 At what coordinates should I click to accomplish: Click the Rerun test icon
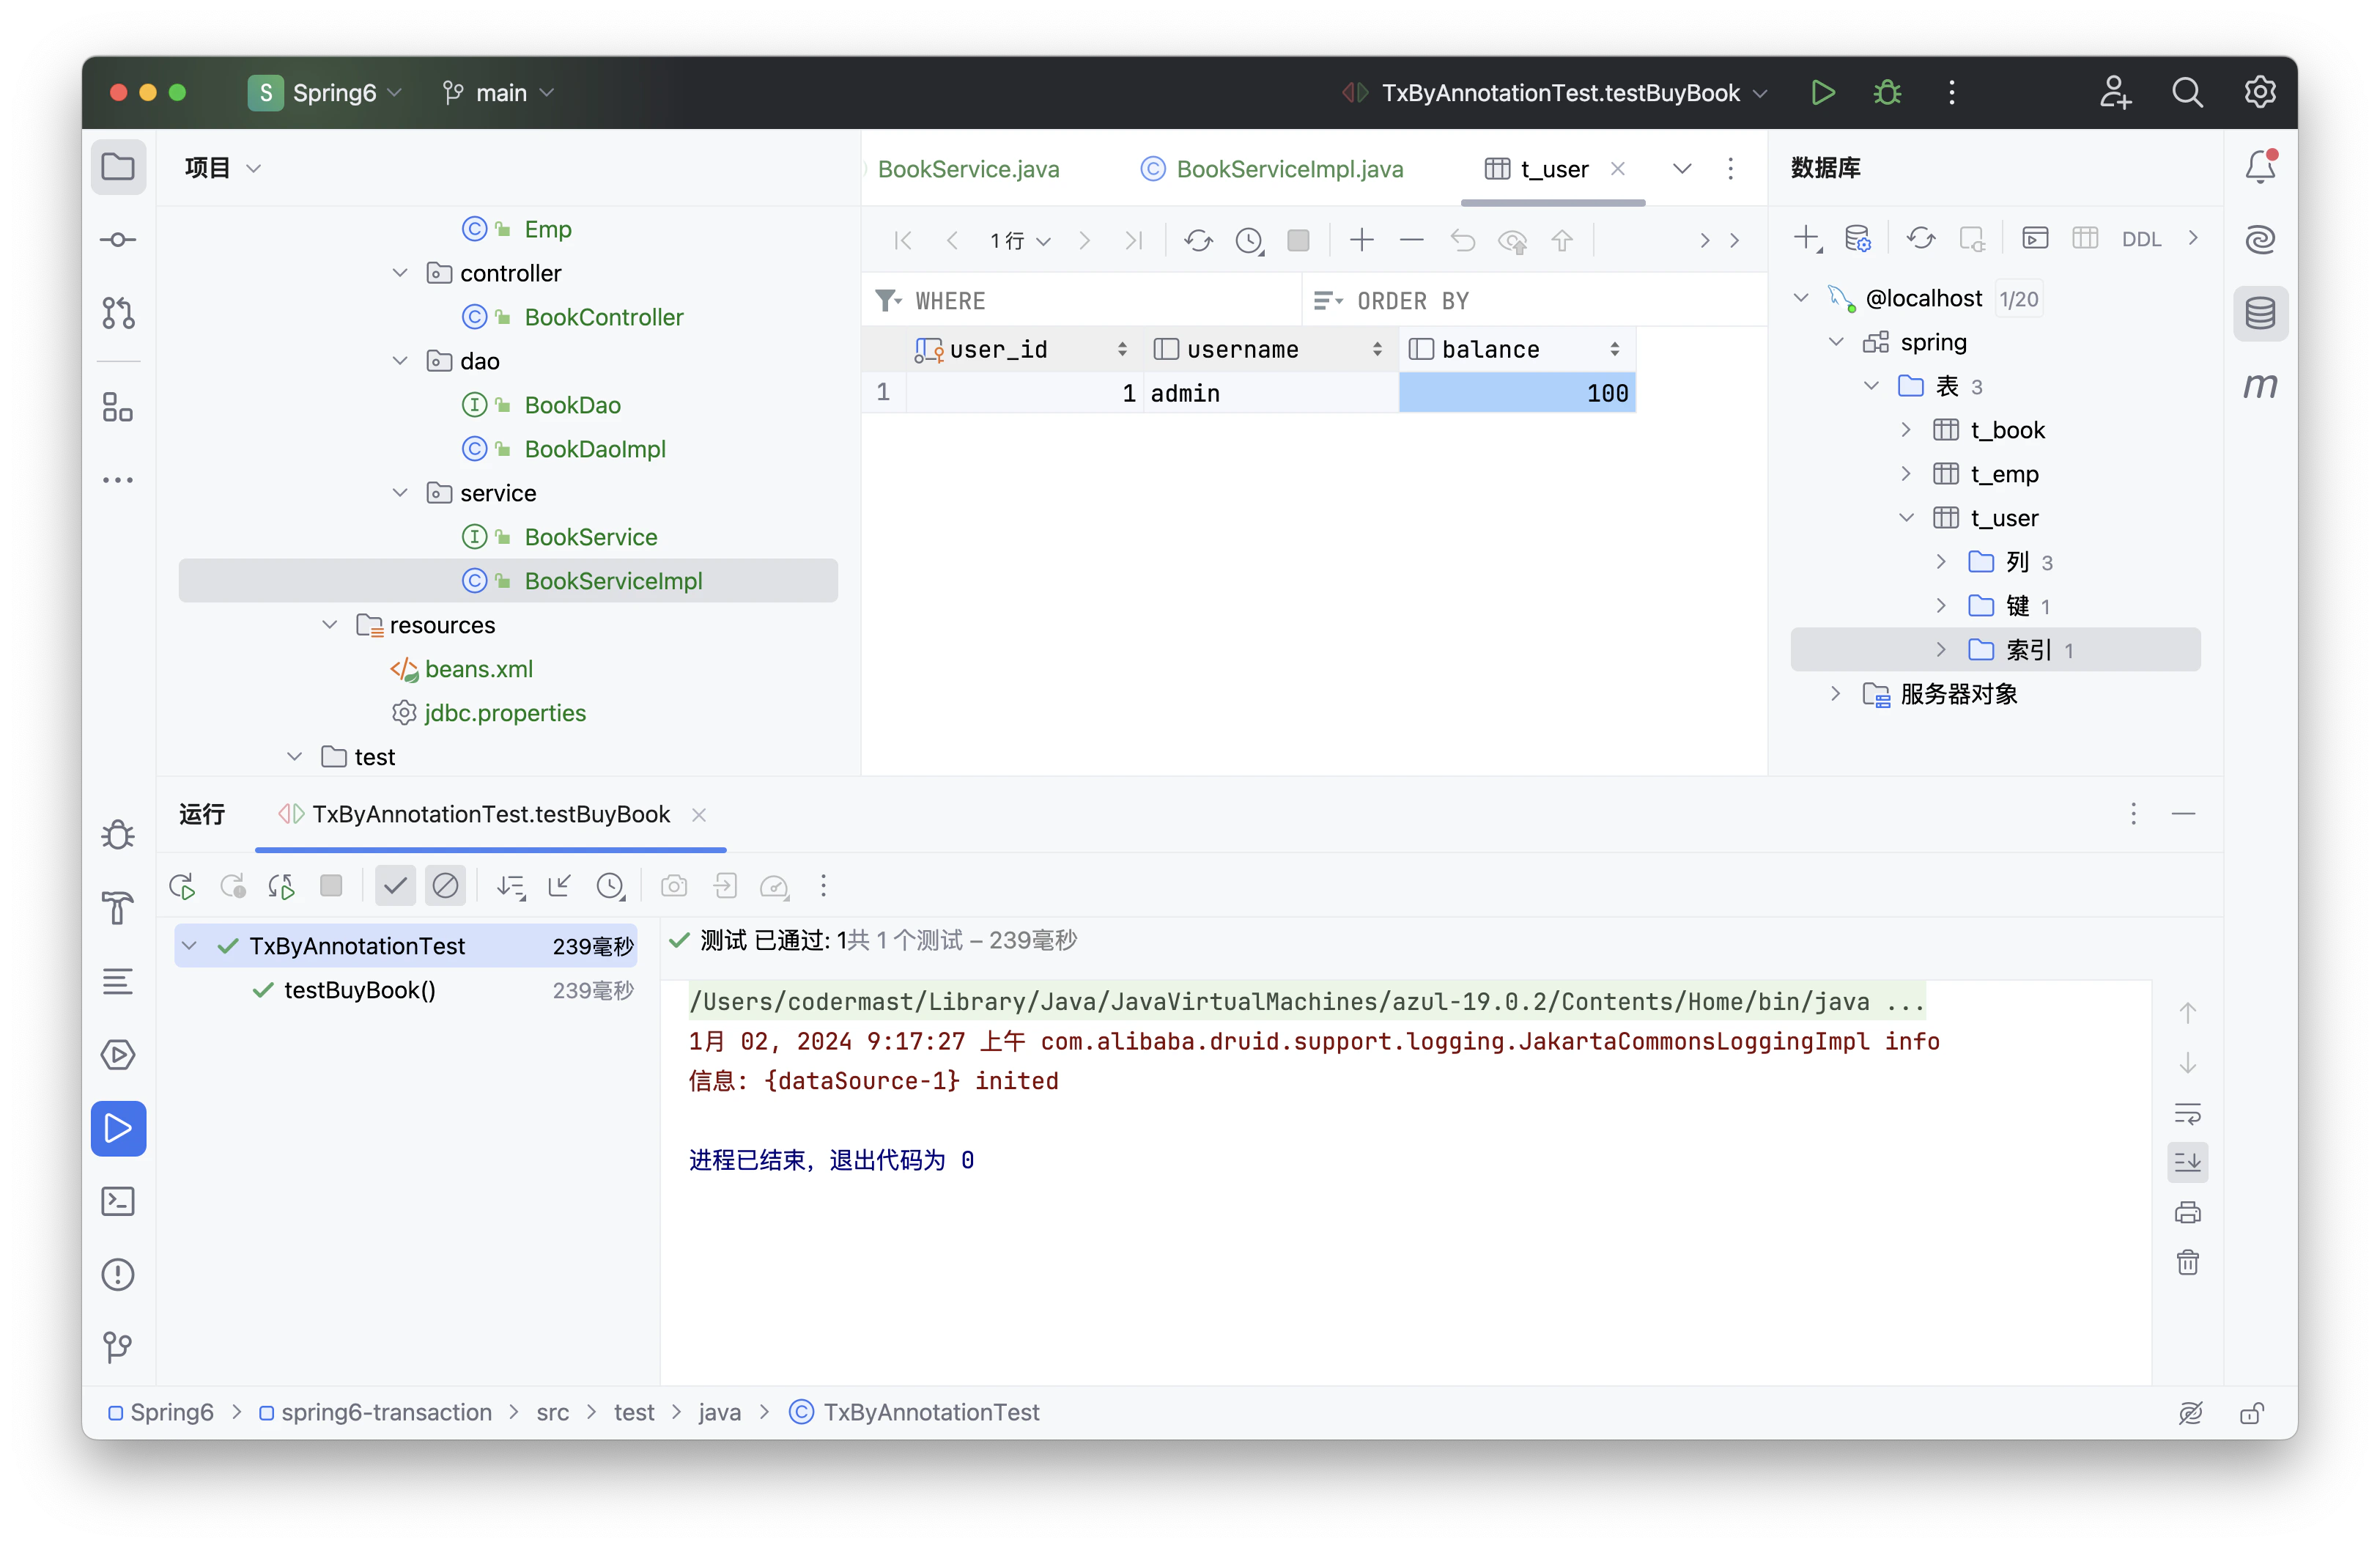point(182,886)
